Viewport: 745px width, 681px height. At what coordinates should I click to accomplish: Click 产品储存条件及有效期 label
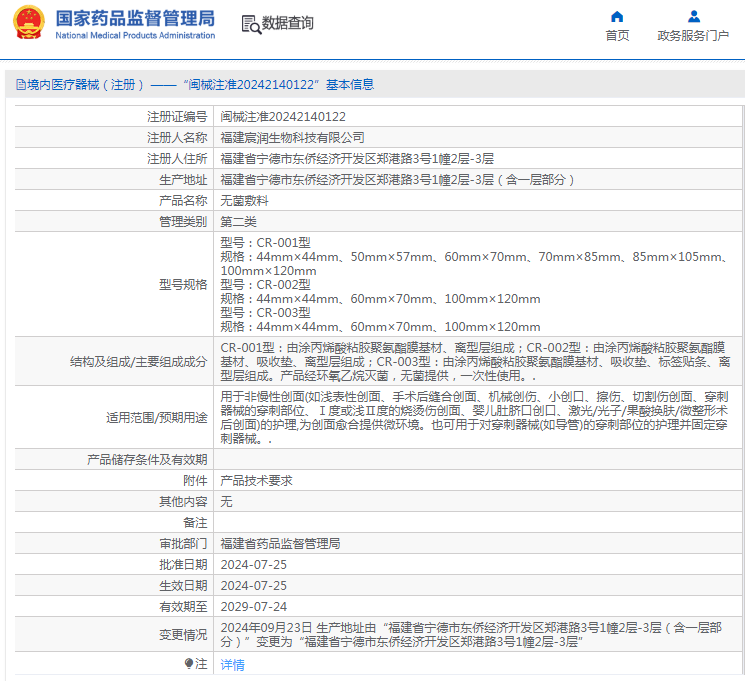point(147,460)
